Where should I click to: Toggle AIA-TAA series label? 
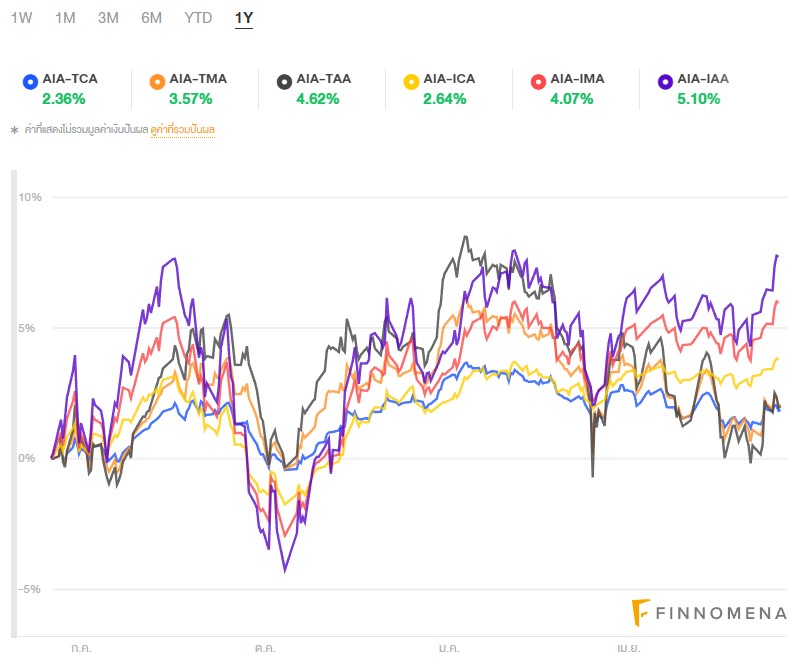(x=324, y=78)
